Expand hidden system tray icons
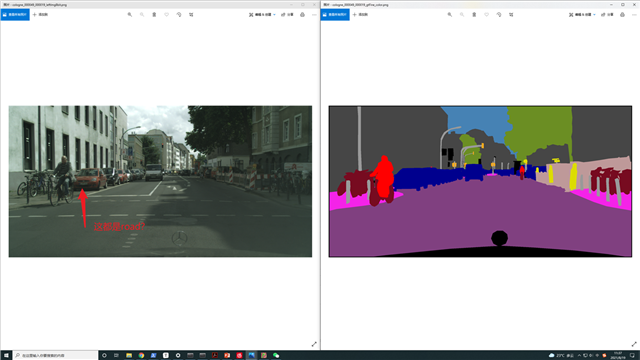Viewport: 640px width, 360px height. (579, 356)
